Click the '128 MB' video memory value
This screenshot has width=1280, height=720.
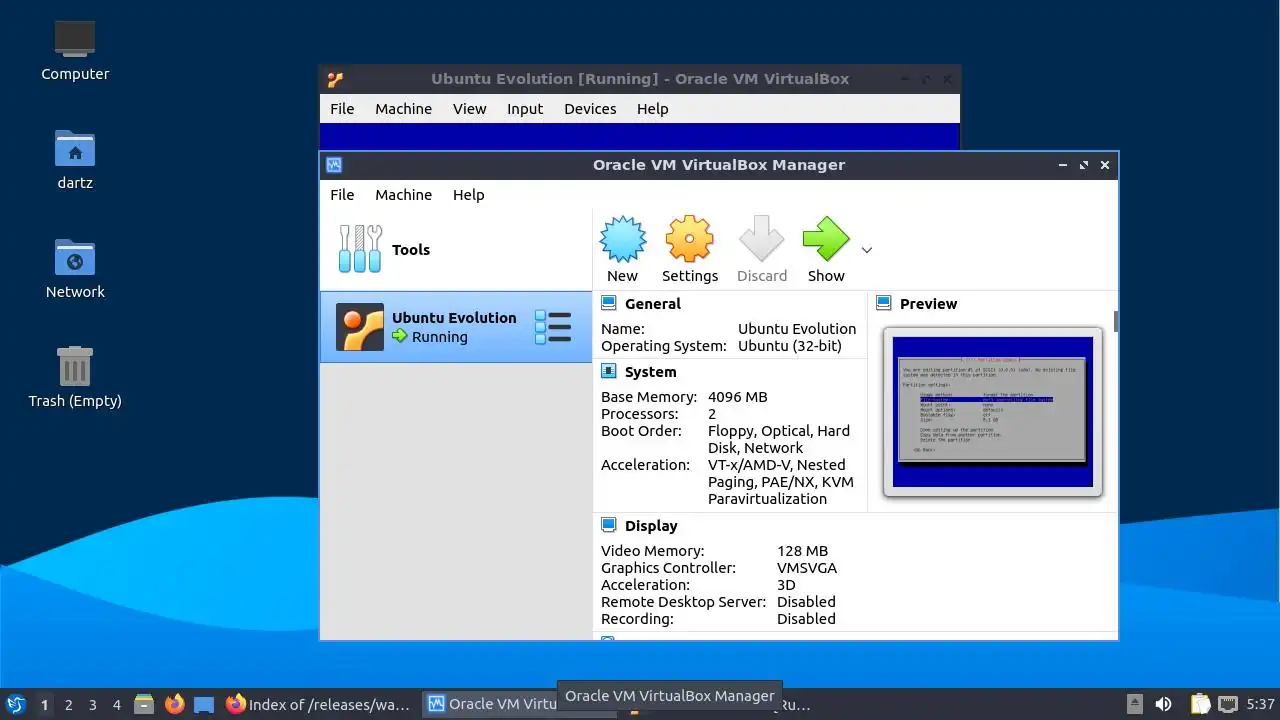(802, 551)
